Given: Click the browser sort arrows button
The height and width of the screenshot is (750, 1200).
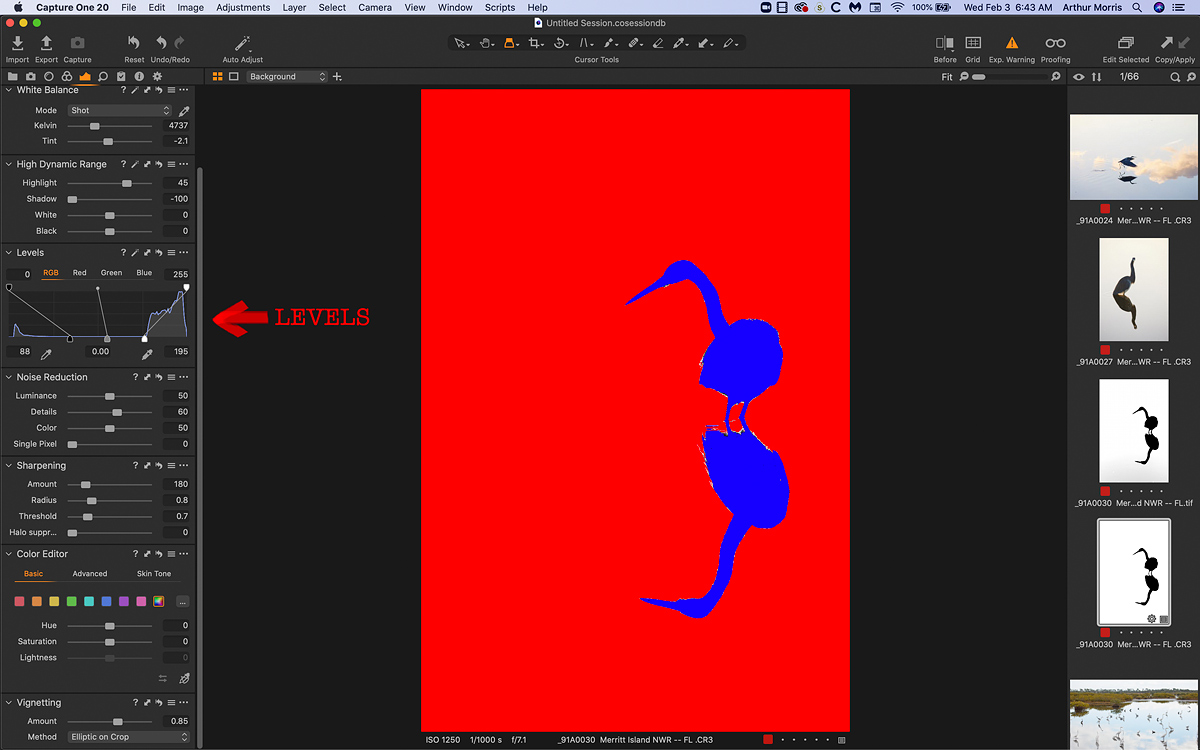Looking at the screenshot, I should click(x=1096, y=77).
